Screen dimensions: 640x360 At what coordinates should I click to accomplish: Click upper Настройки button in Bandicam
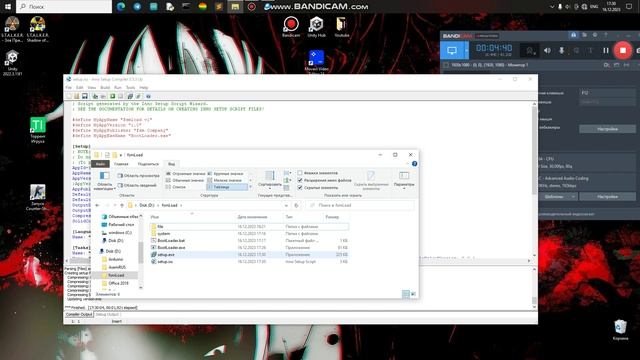pyautogui.click(x=607, y=129)
